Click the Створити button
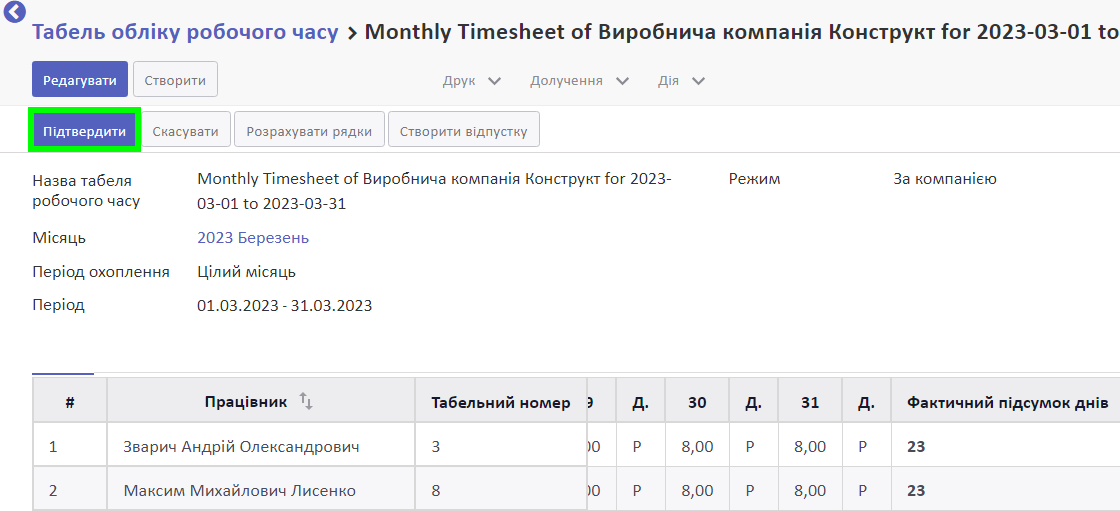 [x=175, y=79]
